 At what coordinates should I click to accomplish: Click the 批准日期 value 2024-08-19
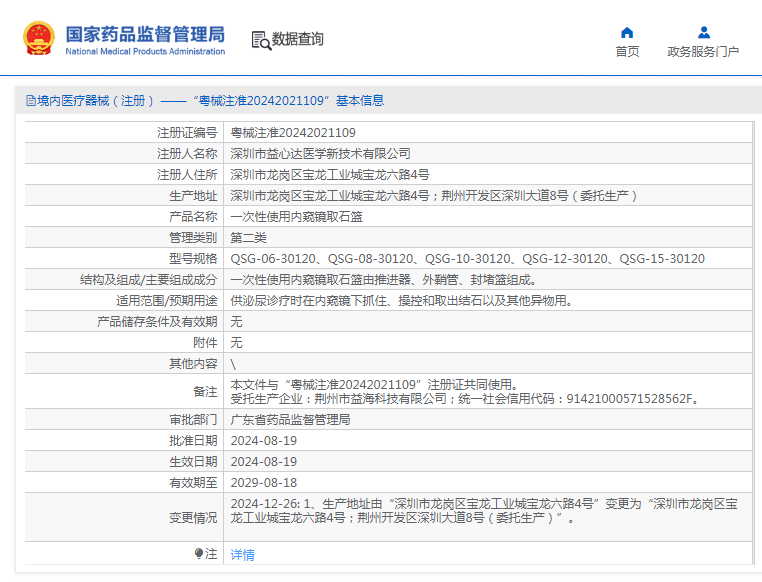(x=263, y=441)
